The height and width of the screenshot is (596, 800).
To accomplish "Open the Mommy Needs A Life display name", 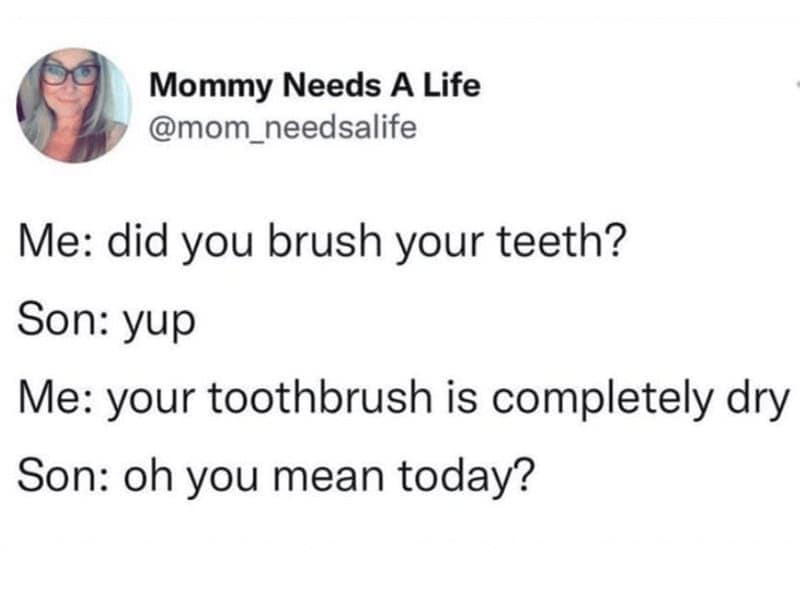I will pos(314,87).
